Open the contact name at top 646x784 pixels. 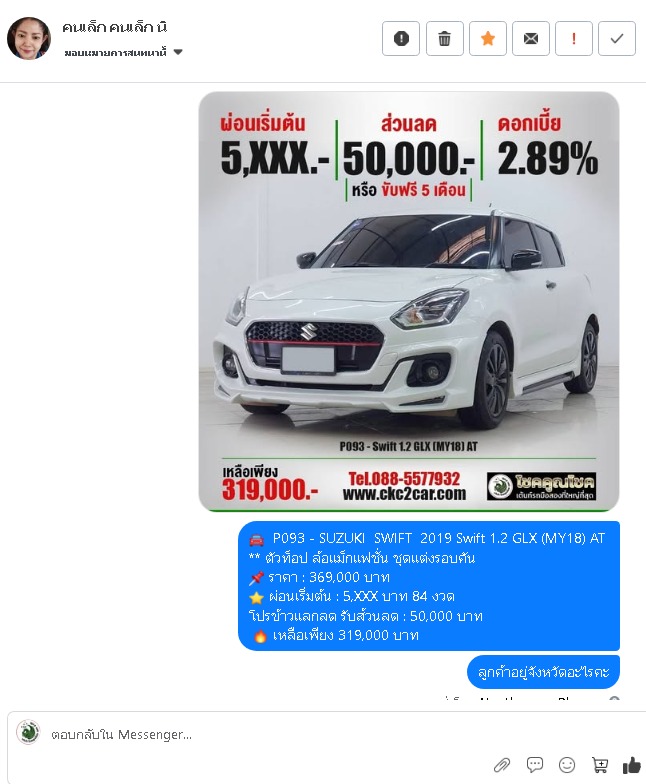coord(114,27)
